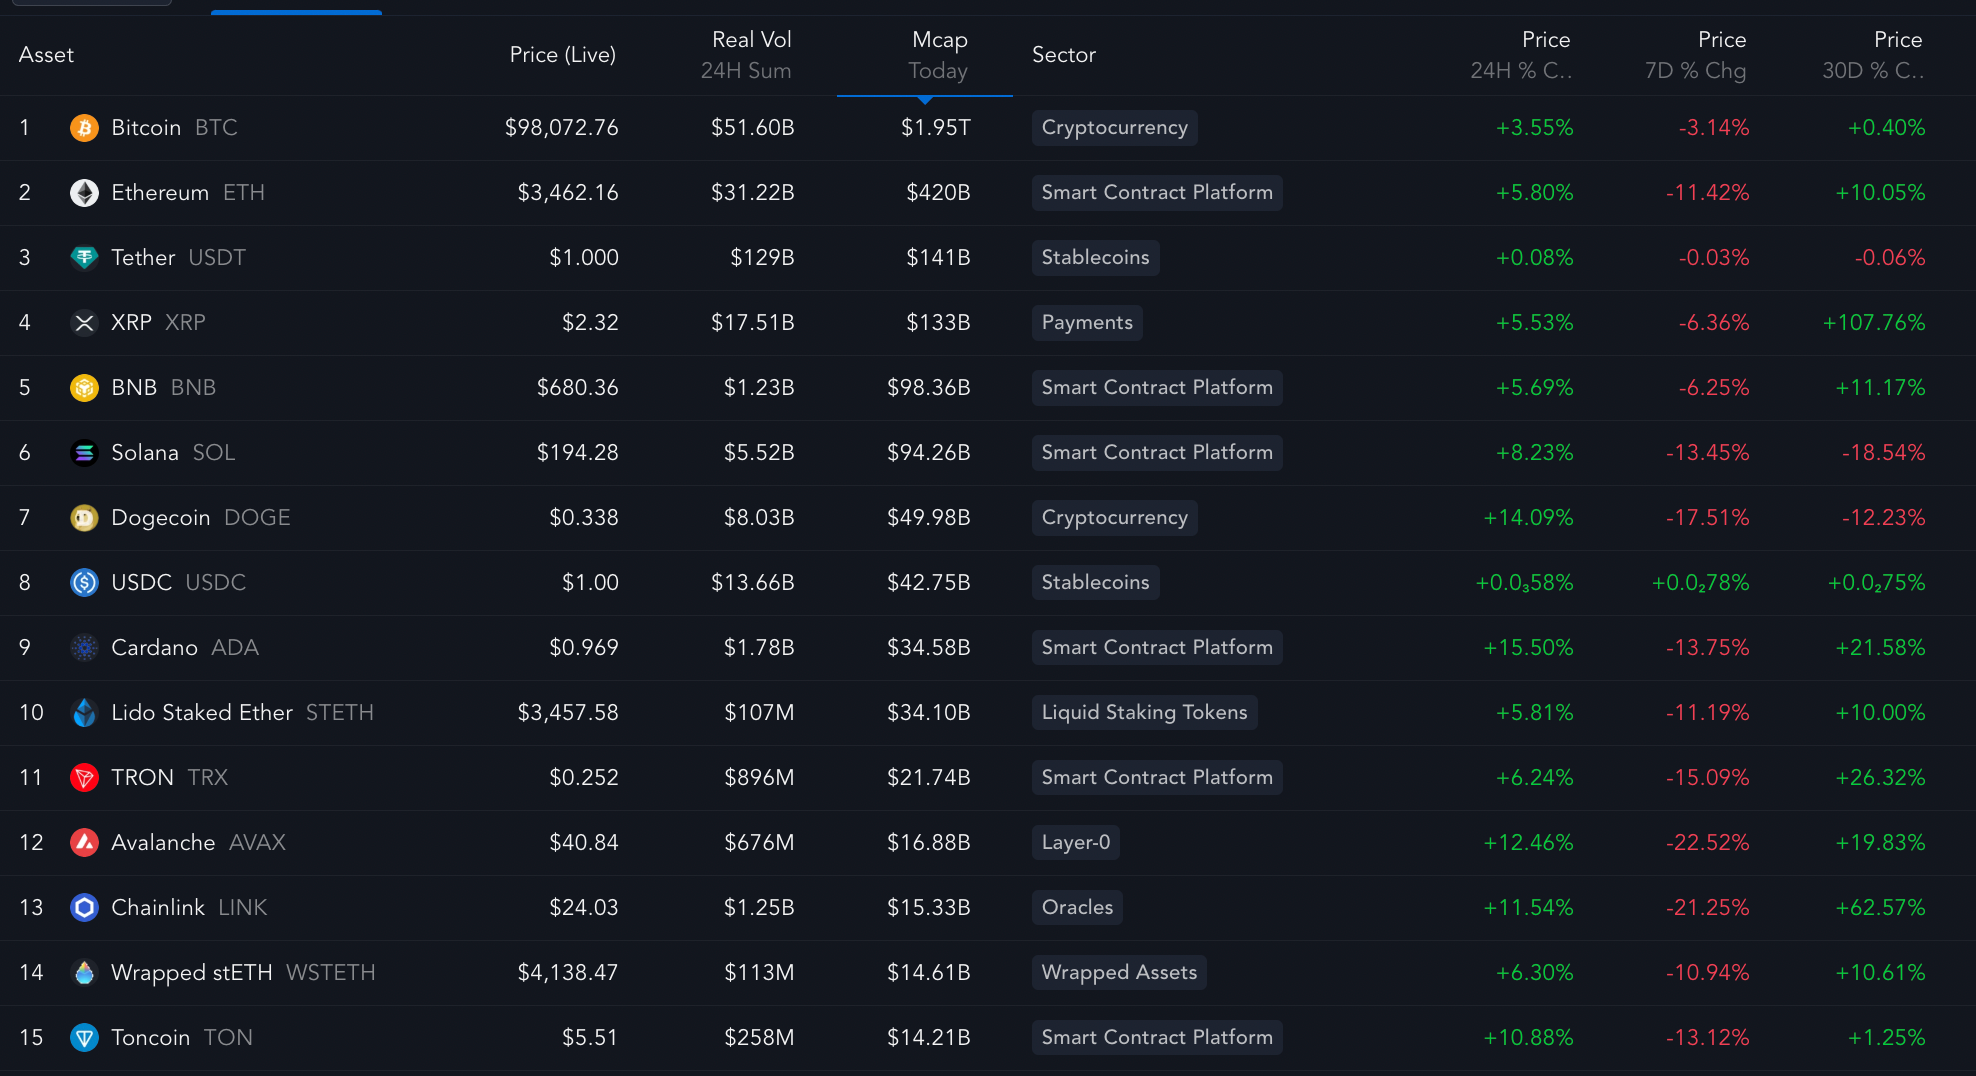Screen dimensions: 1976x1076
Task: Click the TRX ticker symbol
Action: 208,778
